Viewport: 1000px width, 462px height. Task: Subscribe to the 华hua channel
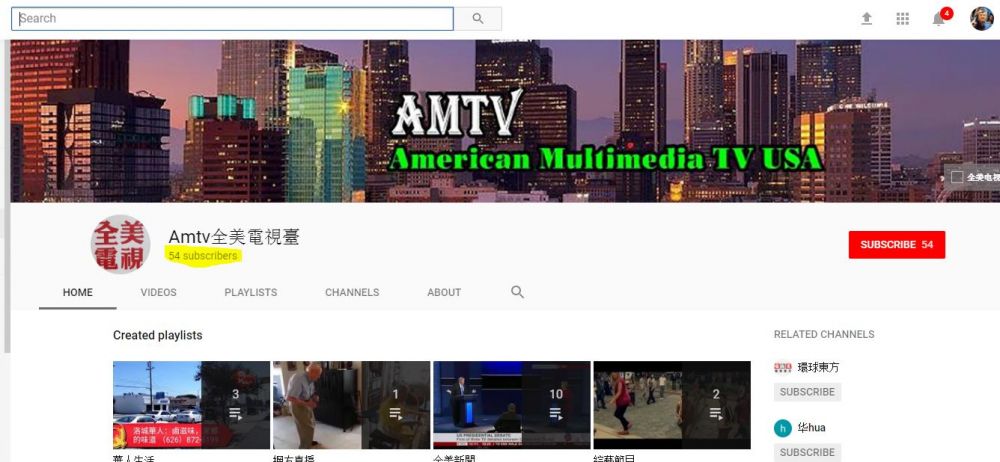point(807,452)
